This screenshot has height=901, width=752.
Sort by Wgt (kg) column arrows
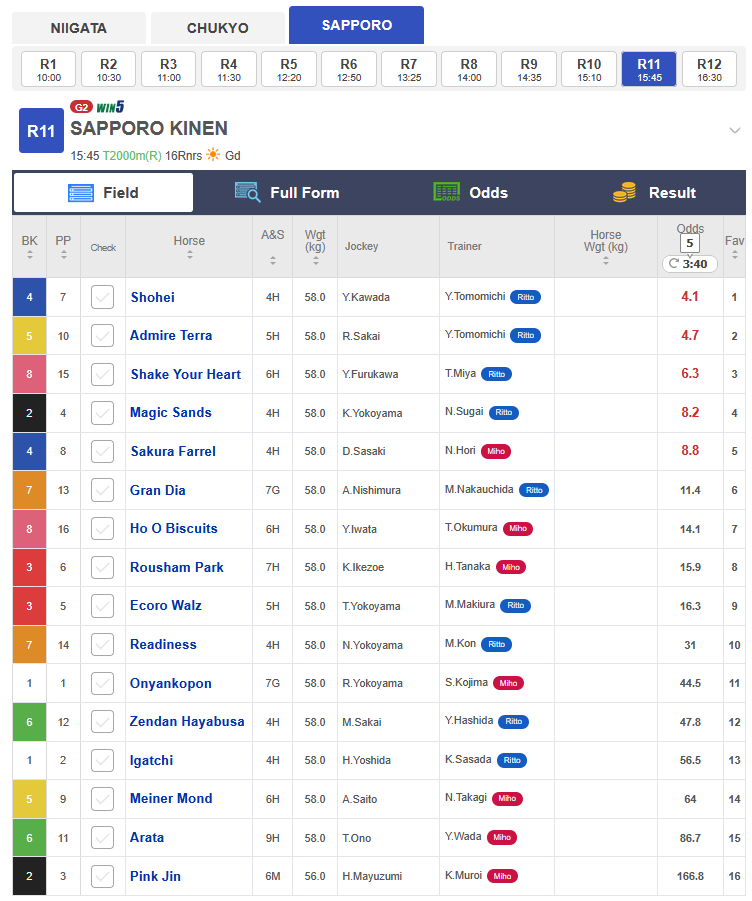315,260
